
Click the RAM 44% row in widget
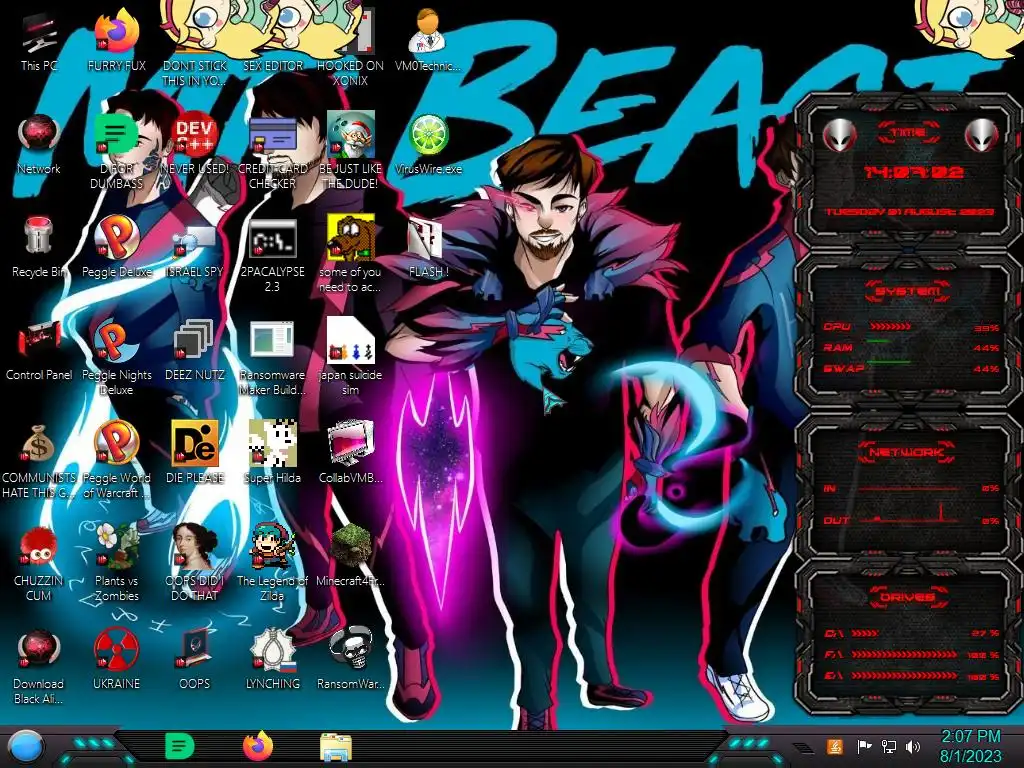912,347
